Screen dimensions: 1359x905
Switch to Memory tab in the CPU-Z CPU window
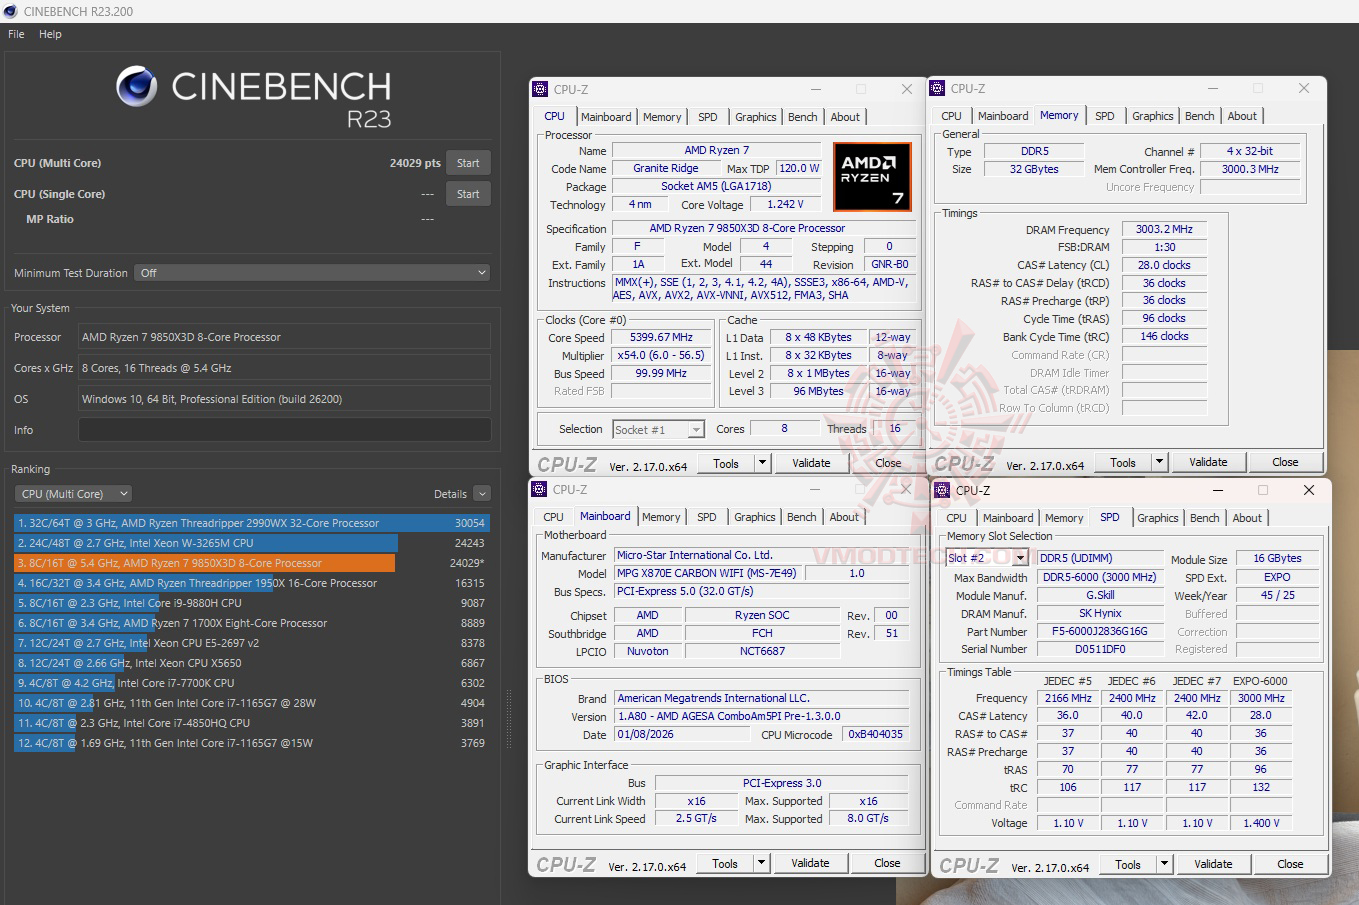click(x=662, y=117)
